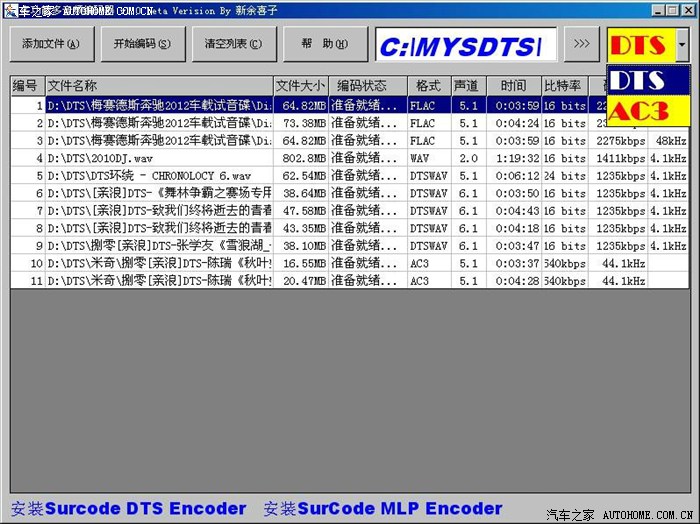Select row 11 AC3 file sized 20.47MB

[x=159, y=280]
